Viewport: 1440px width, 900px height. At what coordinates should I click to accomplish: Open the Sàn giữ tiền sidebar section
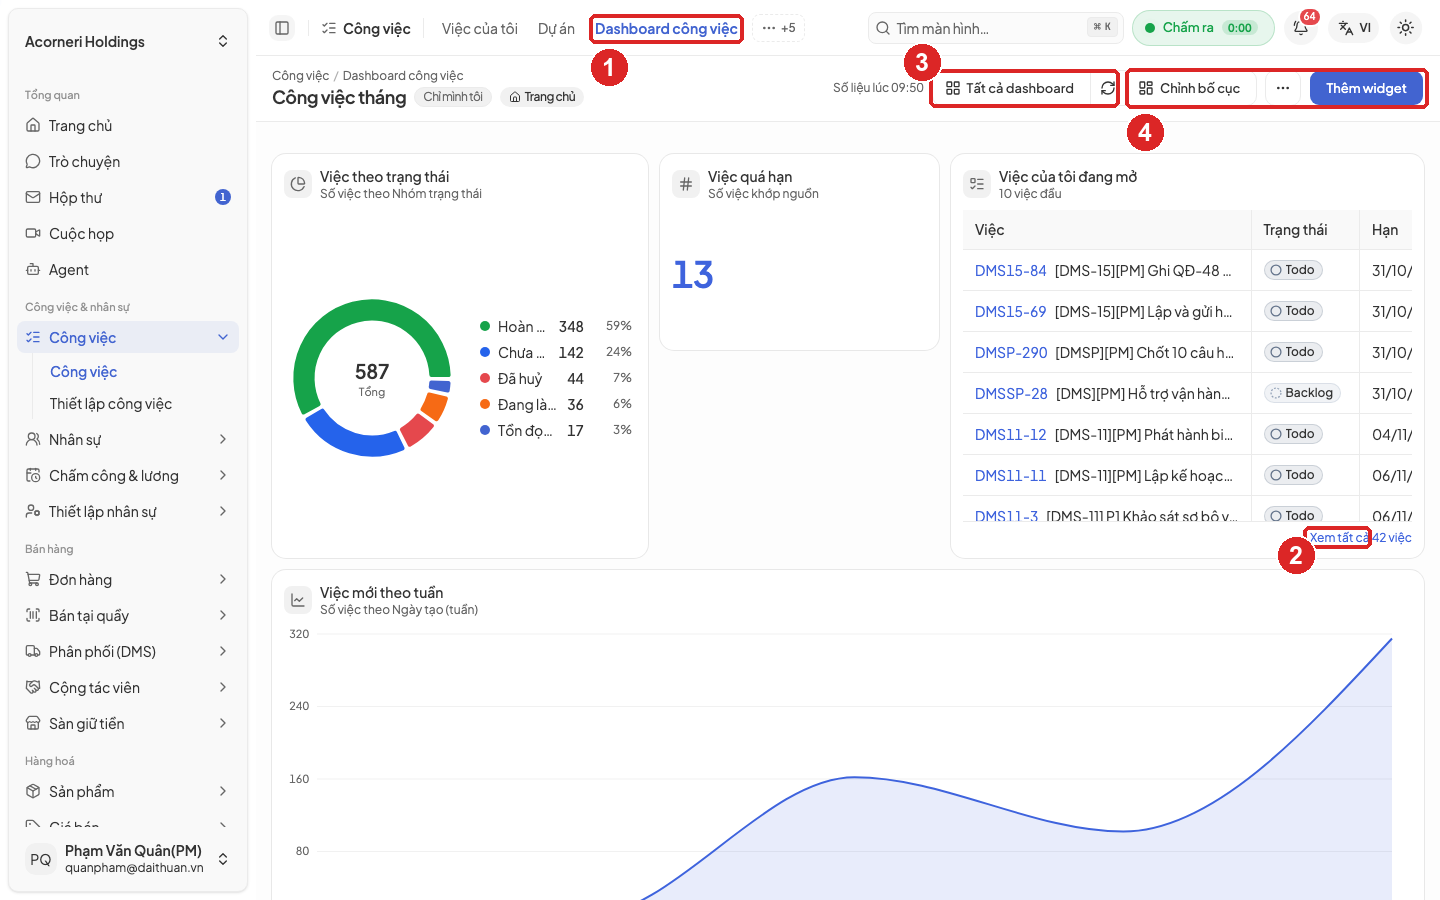pos(128,724)
